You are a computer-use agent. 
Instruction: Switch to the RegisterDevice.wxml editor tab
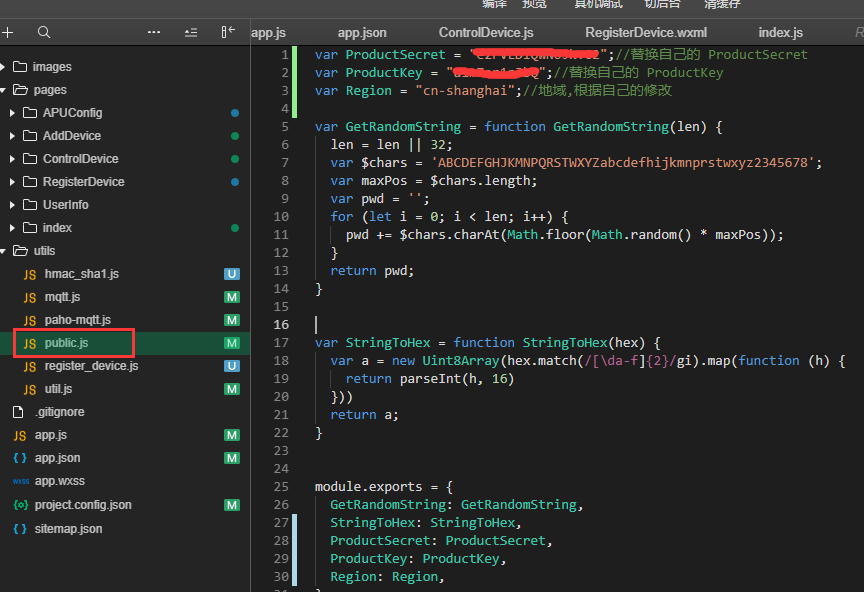pos(646,33)
